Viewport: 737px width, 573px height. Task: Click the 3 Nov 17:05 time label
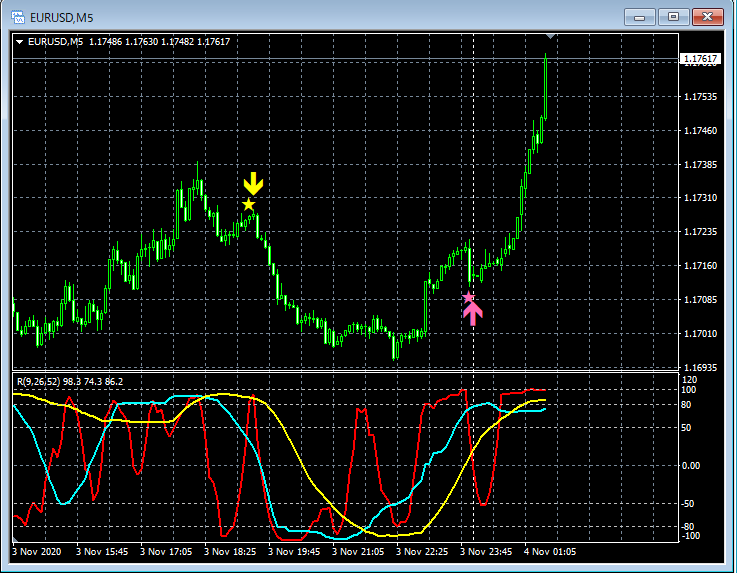pos(166,552)
